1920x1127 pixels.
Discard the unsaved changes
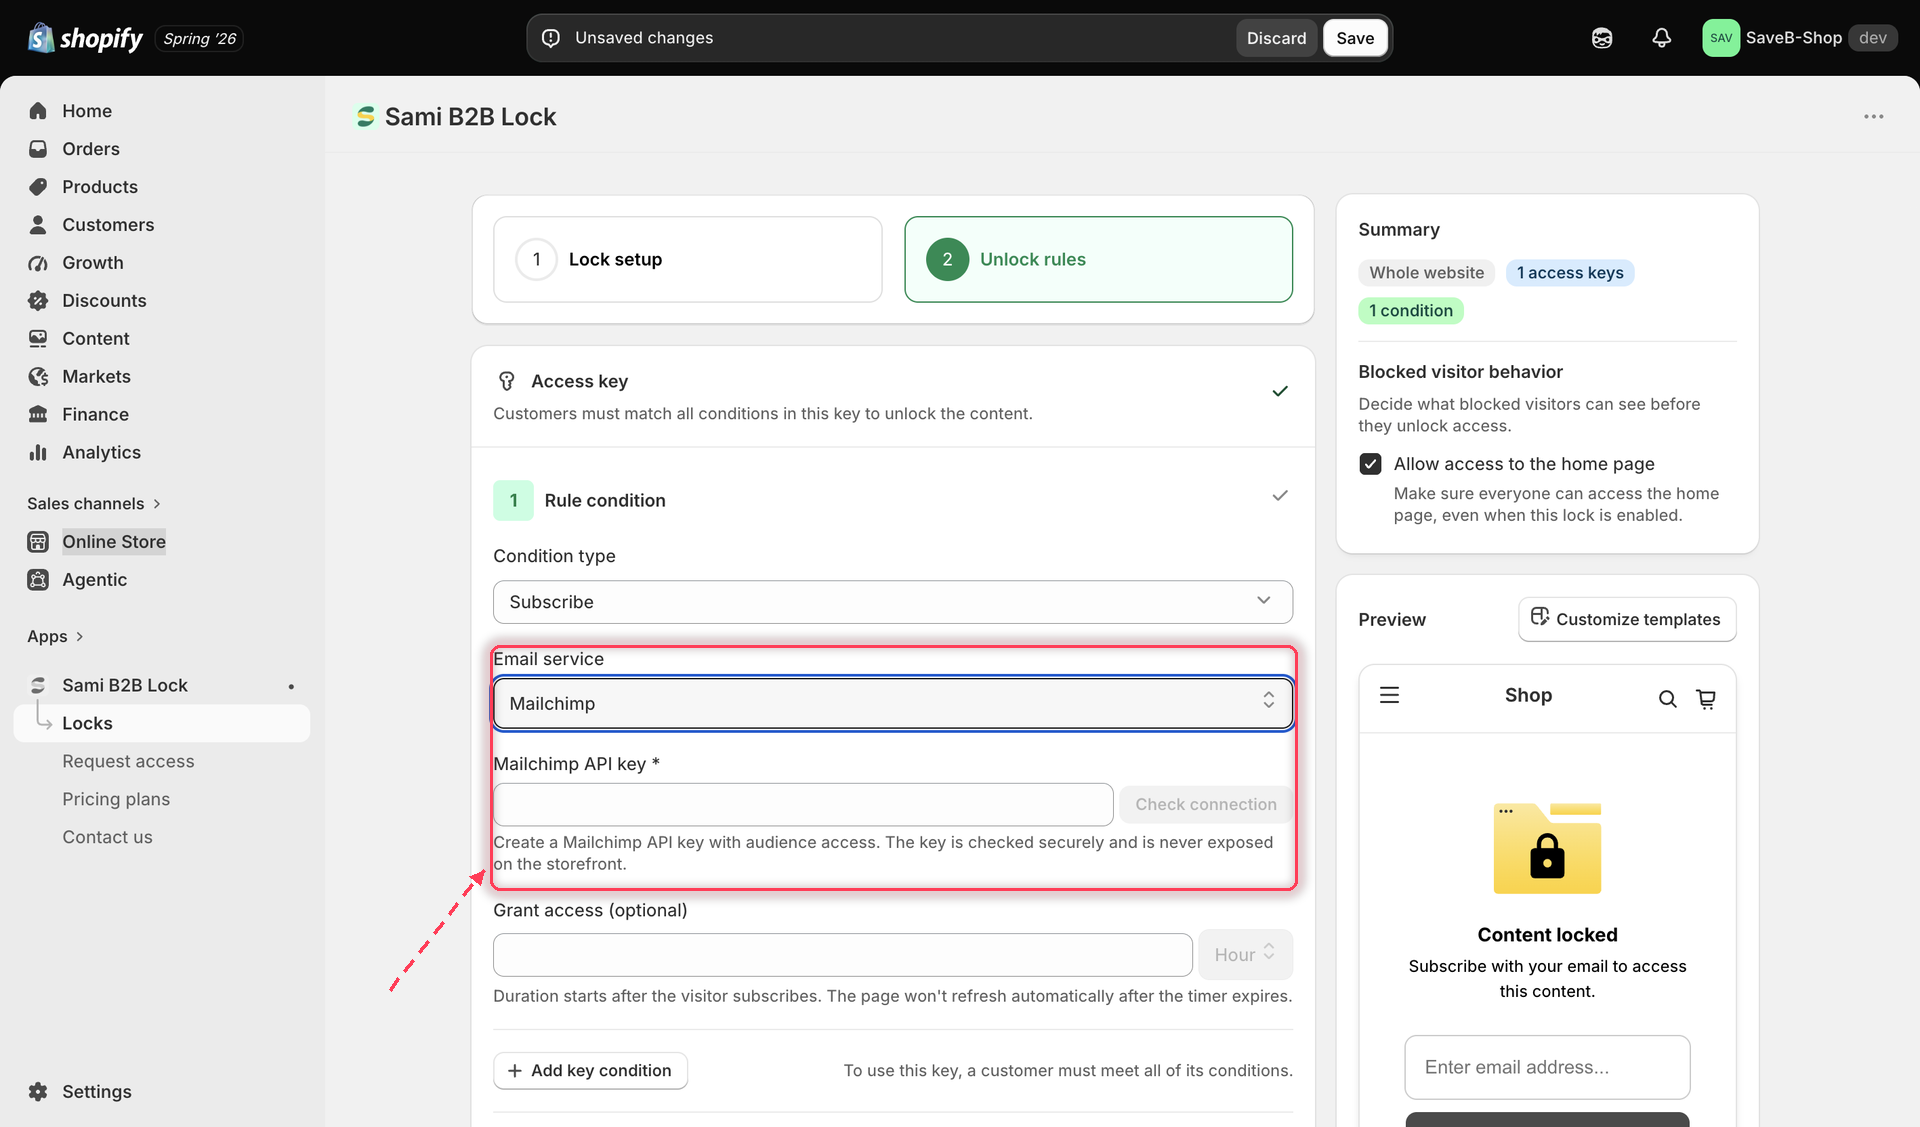coord(1276,38)
